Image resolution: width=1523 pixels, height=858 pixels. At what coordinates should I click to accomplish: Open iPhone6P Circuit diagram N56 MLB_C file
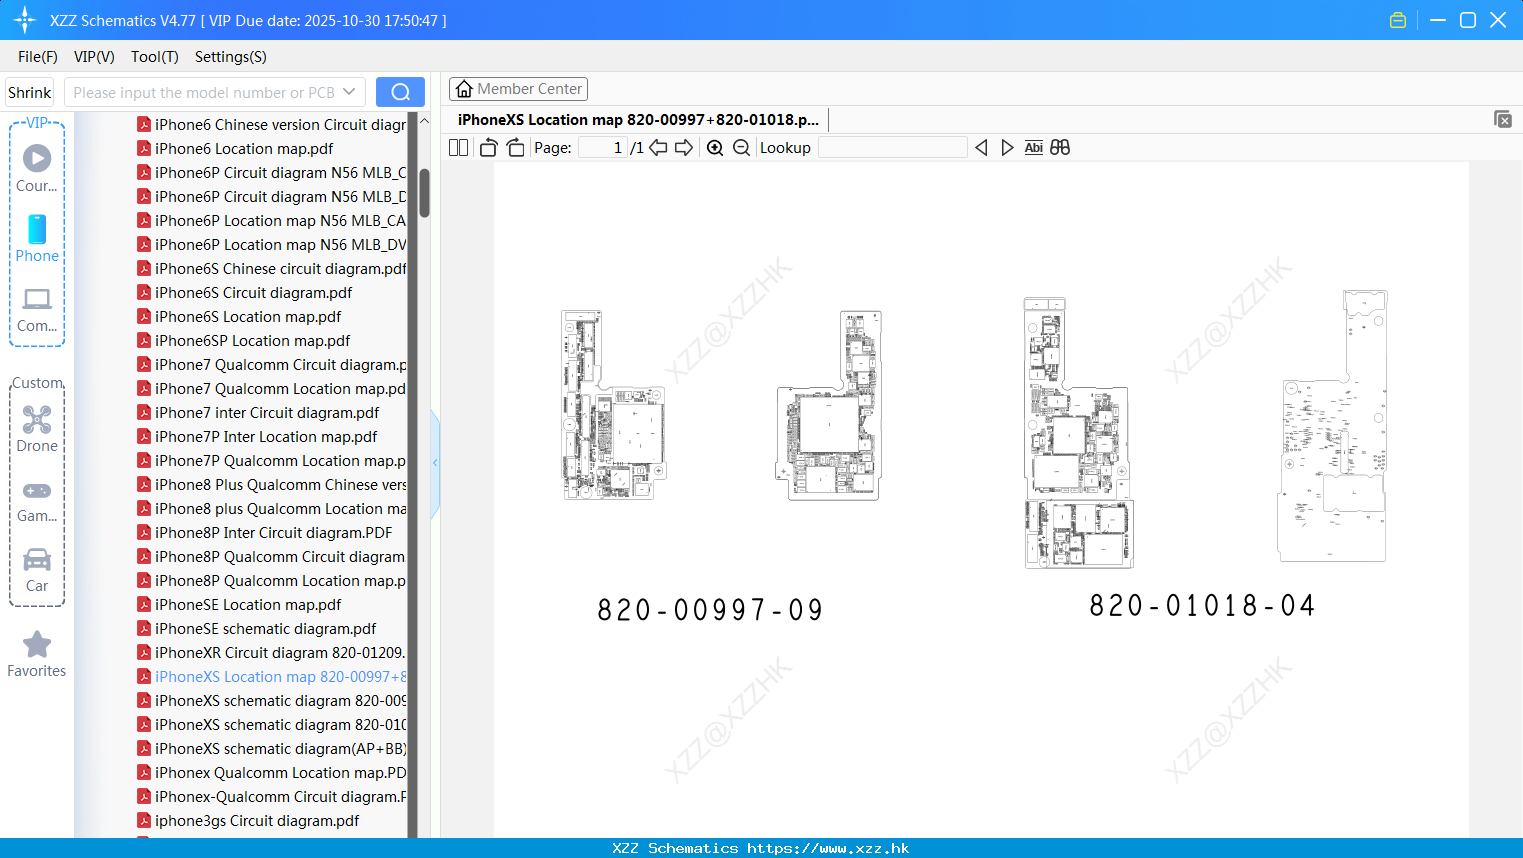(271, 173)
